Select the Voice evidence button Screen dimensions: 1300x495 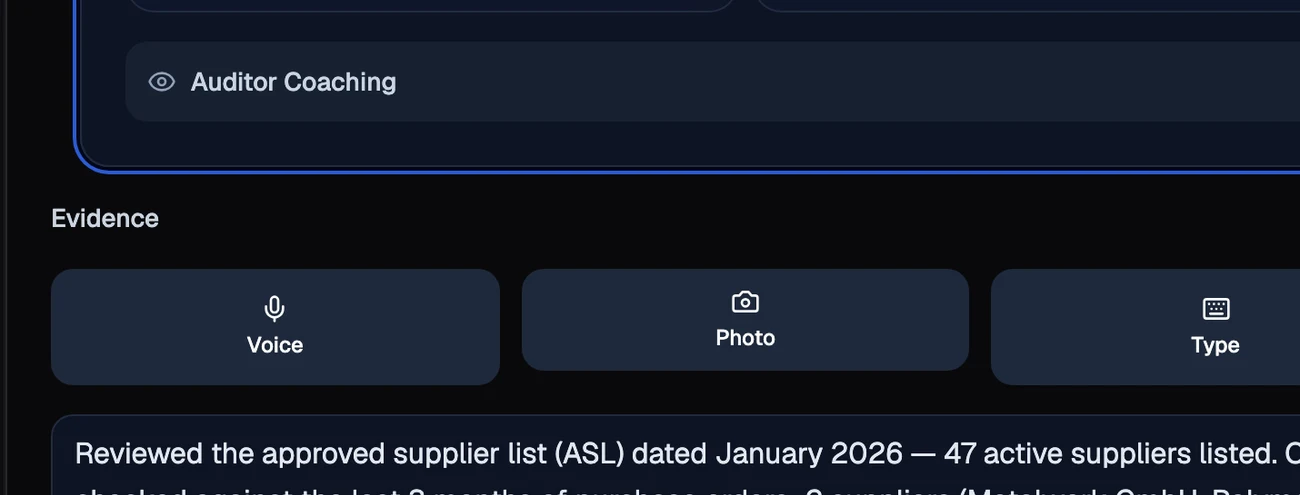[275, 327]
